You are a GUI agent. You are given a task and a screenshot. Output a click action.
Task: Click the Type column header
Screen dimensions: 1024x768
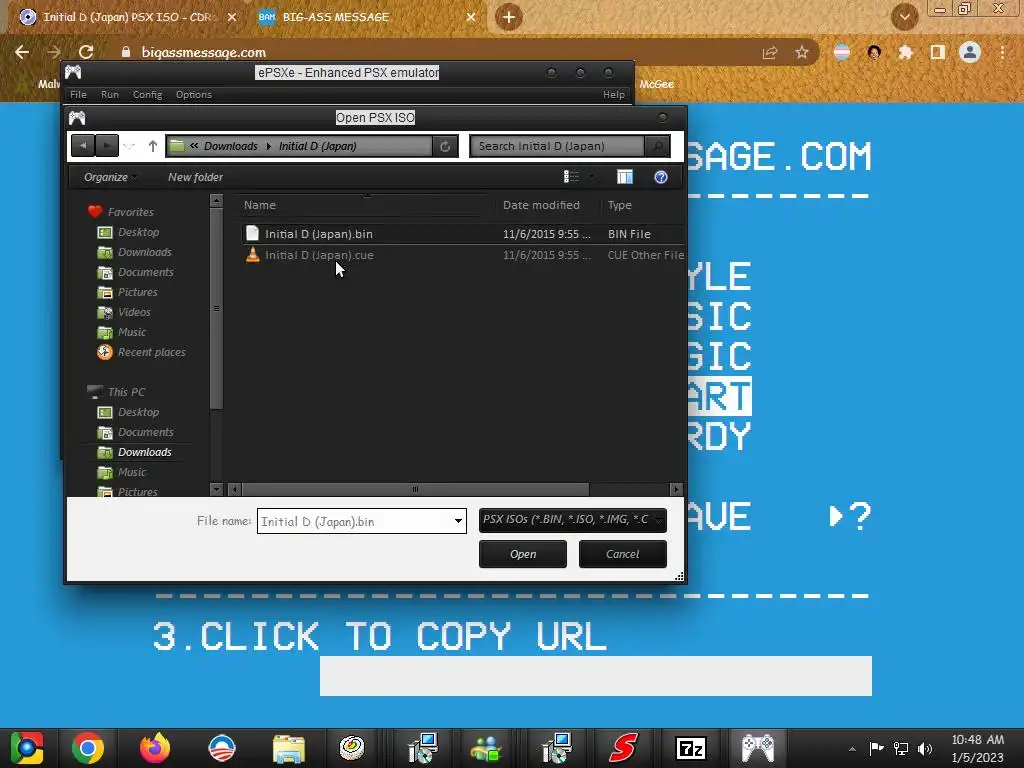tap(620, 205)
